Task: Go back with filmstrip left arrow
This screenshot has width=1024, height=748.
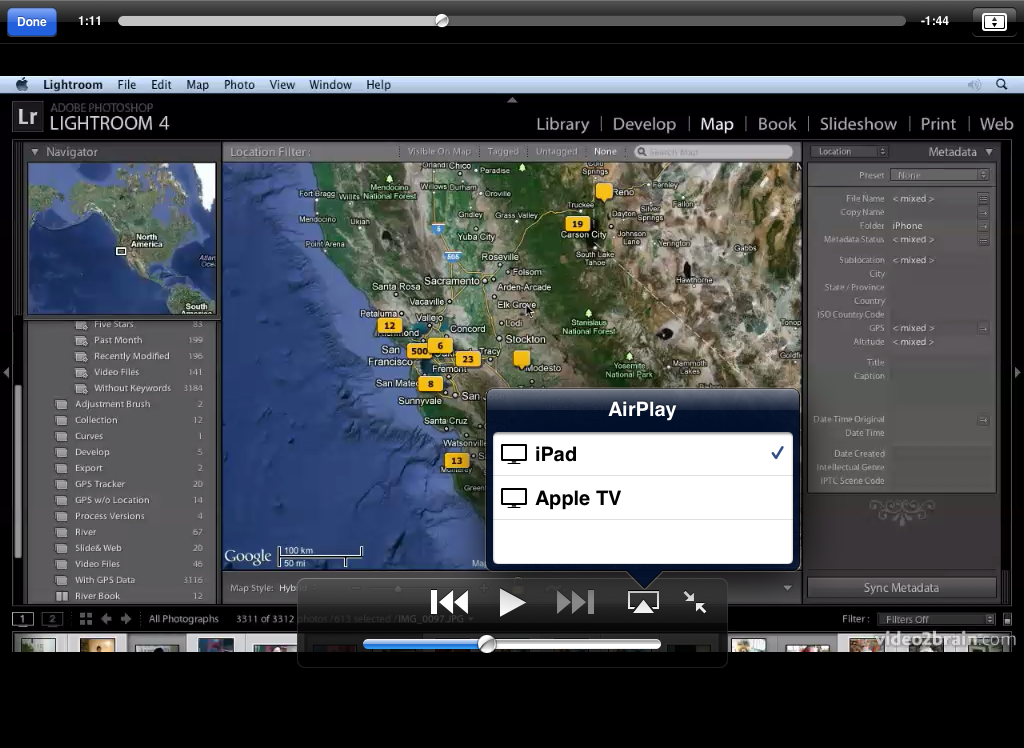Action: tap(106, 619)
